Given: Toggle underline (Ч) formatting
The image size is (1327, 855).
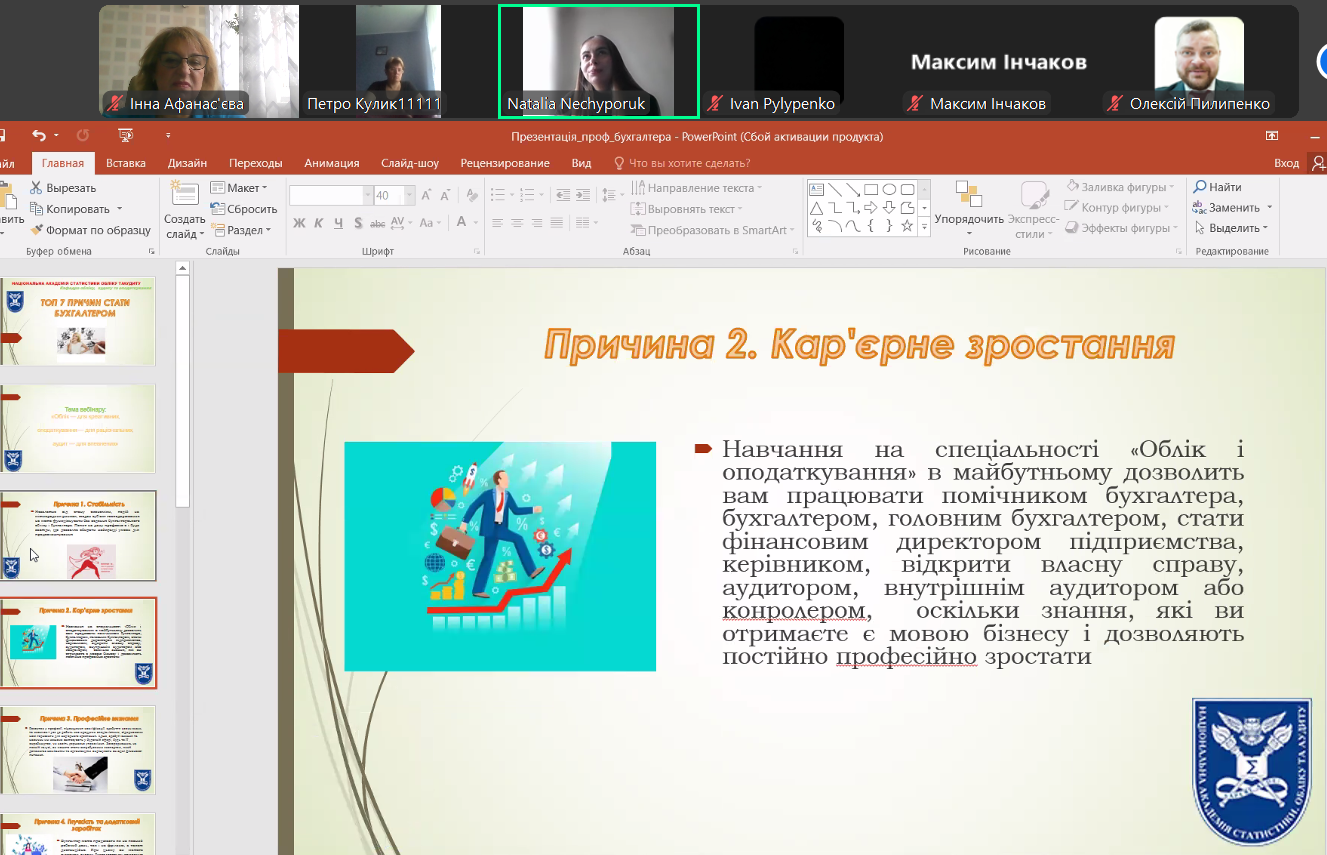Looking at the screenshot, I should click(339, 224).
